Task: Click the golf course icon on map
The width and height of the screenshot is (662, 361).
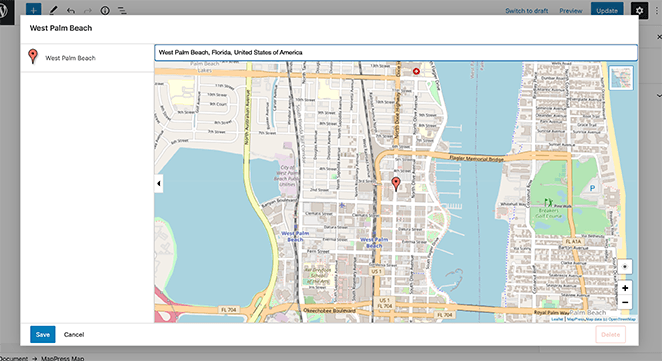Action: (x=548, y=203)
